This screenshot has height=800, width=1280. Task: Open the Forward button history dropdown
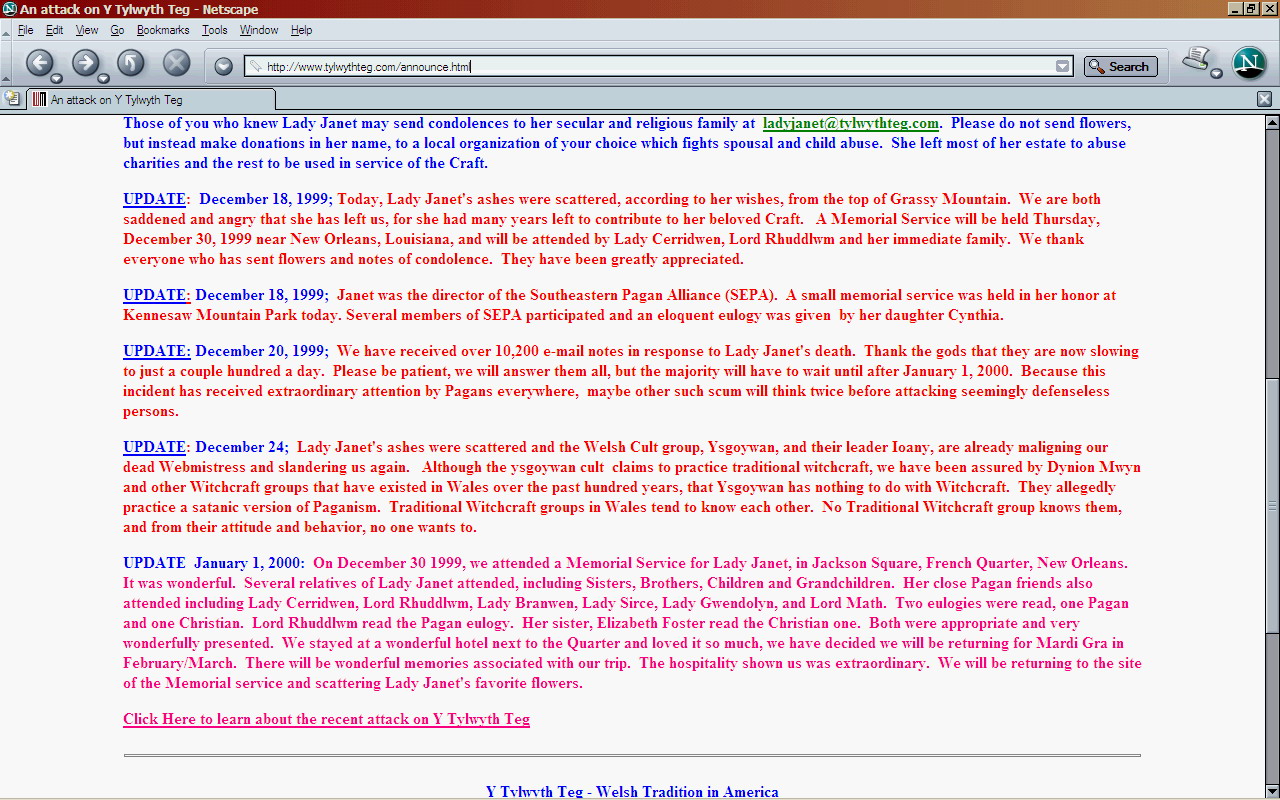pyautogui.click(x=103, y=78)
